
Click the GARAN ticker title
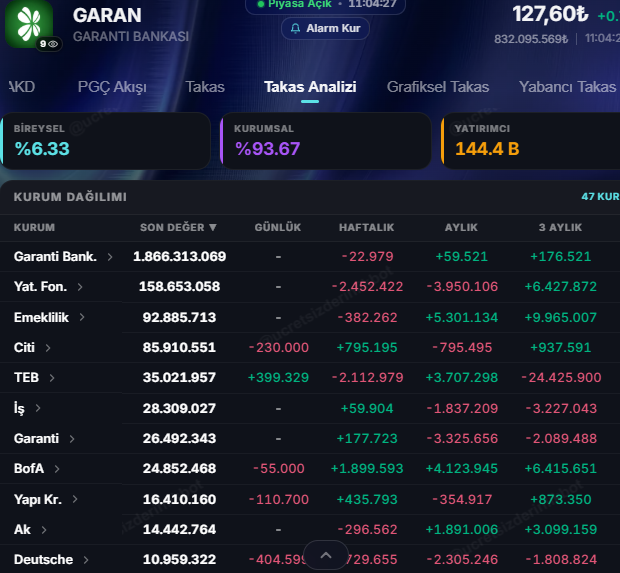click(107, 15)
